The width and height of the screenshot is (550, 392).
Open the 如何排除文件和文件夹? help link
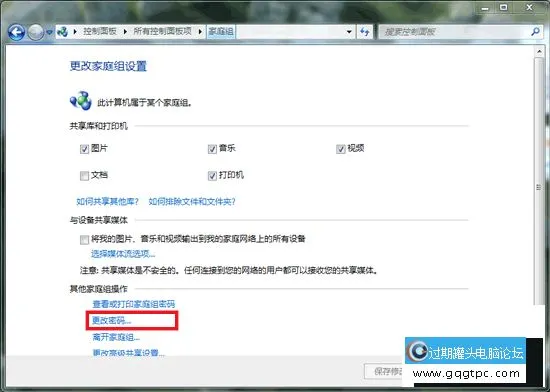coord(192,201)
